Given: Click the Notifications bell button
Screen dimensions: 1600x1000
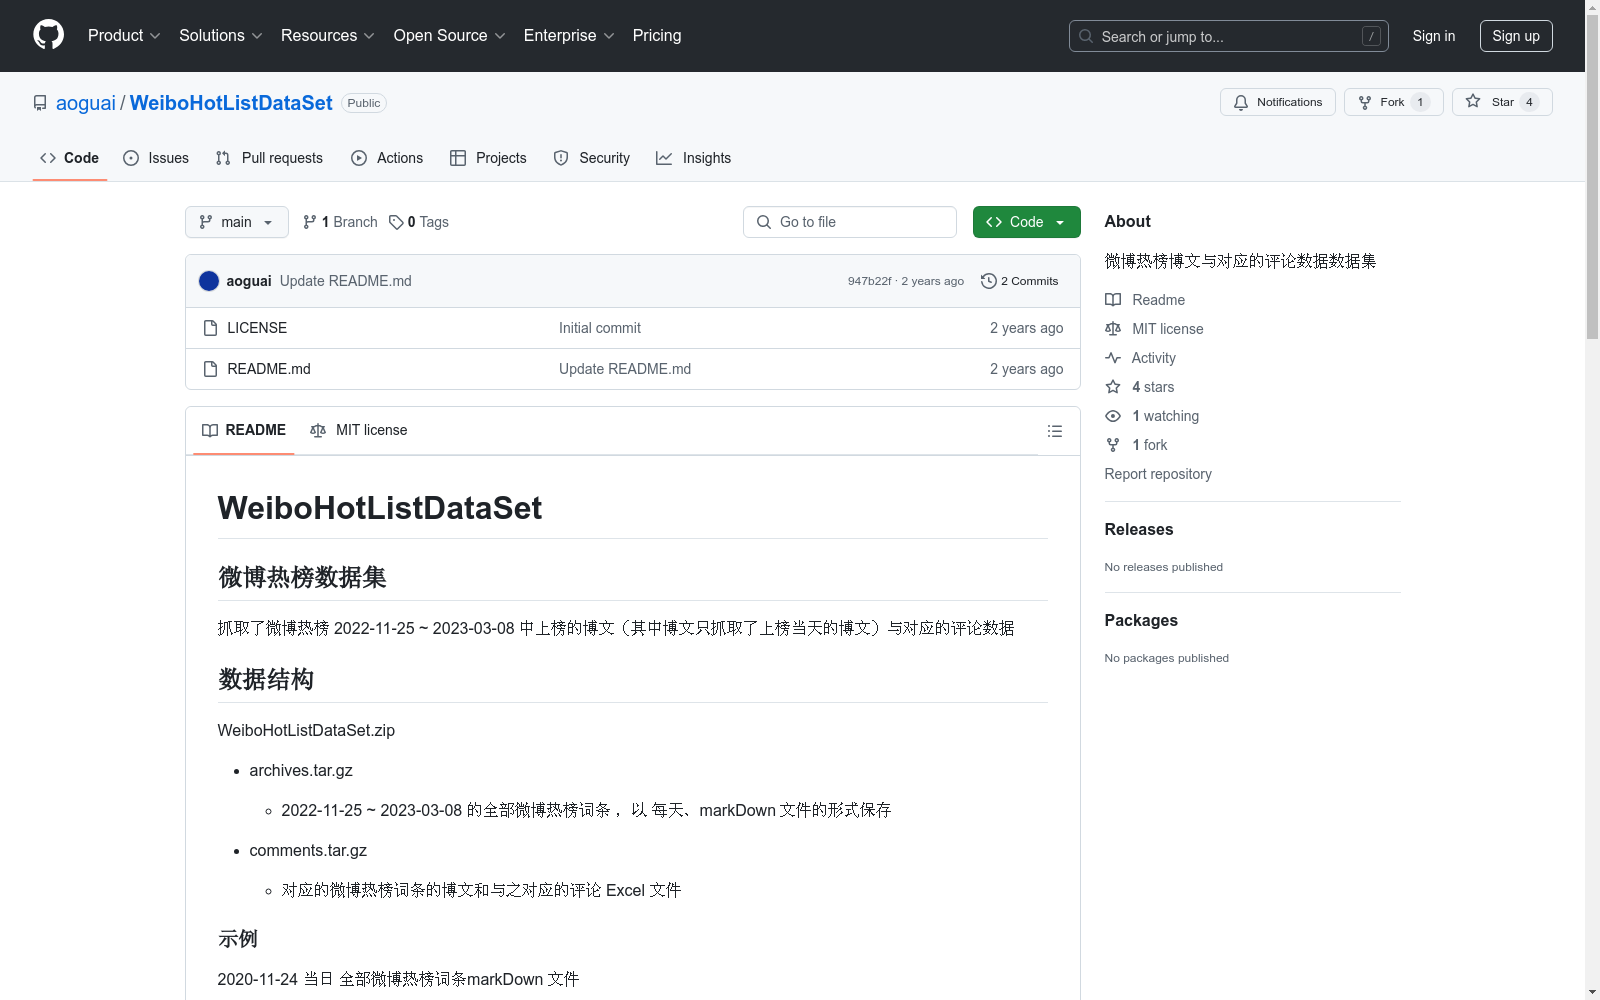Looking at the screenshot, I should coord(1277,102).
